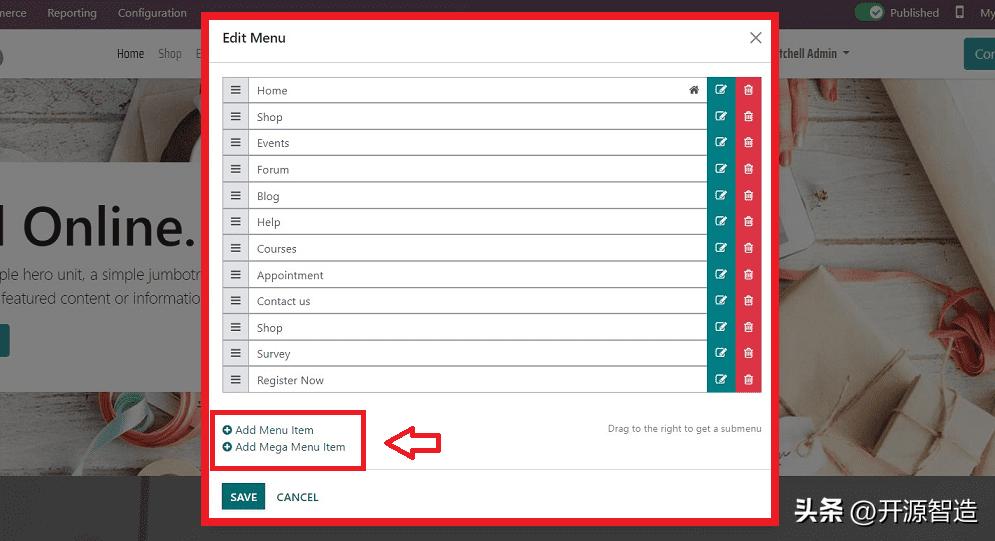Cancel editing the menu
The height and width of the screenshot is (541, 995).
click(297, 497)
